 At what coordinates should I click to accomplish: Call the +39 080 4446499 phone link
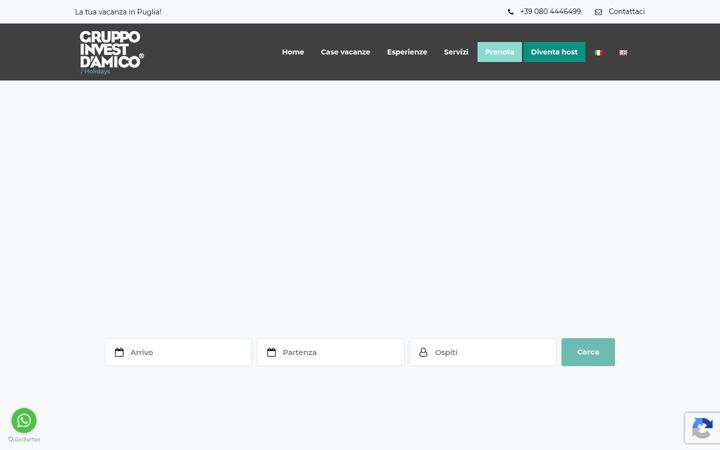click(x=550, y=11)
